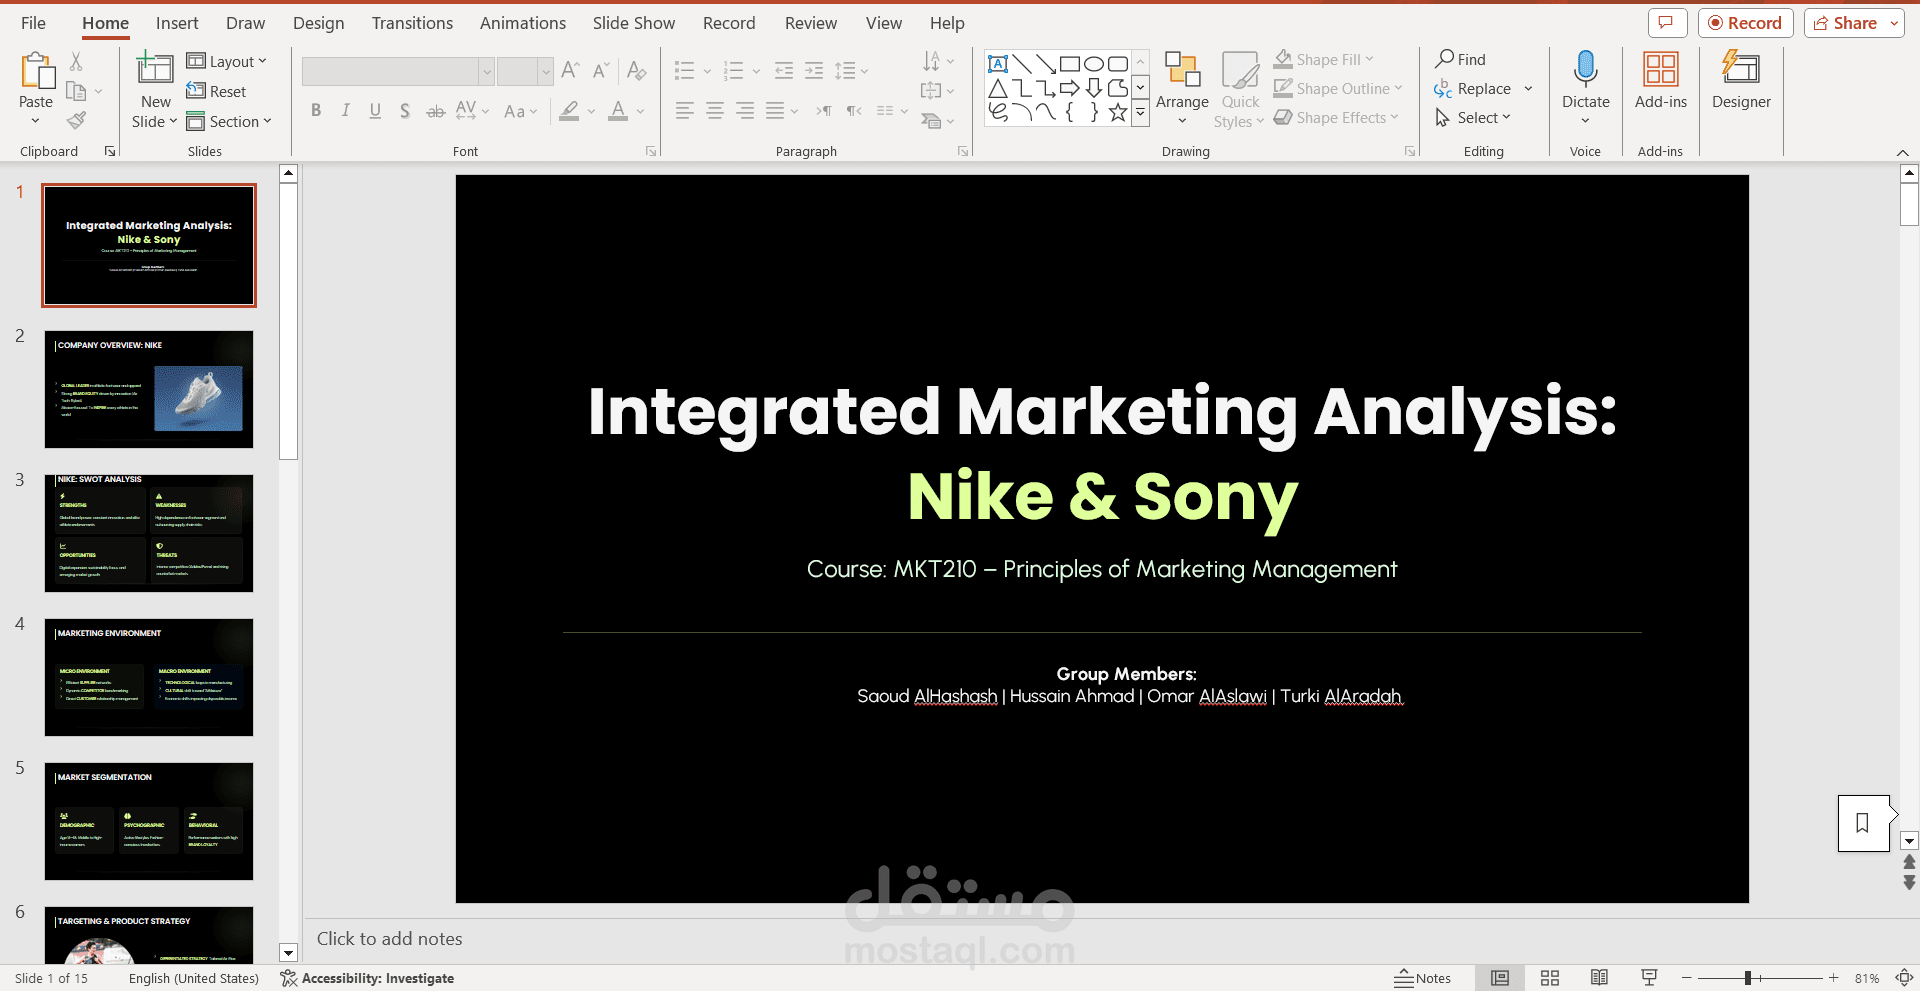The width and height of the screenshot is (1920, 991).
Task: Click the Dictate microphone icon
Action: tap(1585, 70)
